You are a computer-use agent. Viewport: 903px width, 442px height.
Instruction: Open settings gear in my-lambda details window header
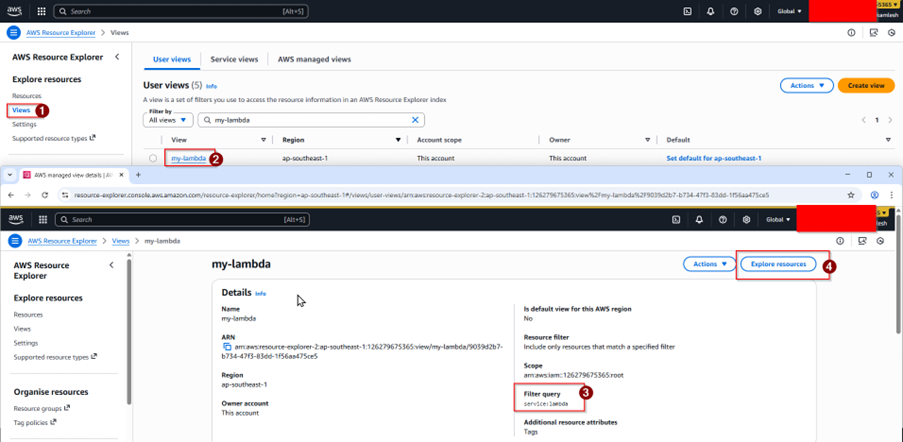tap(747, 219)
